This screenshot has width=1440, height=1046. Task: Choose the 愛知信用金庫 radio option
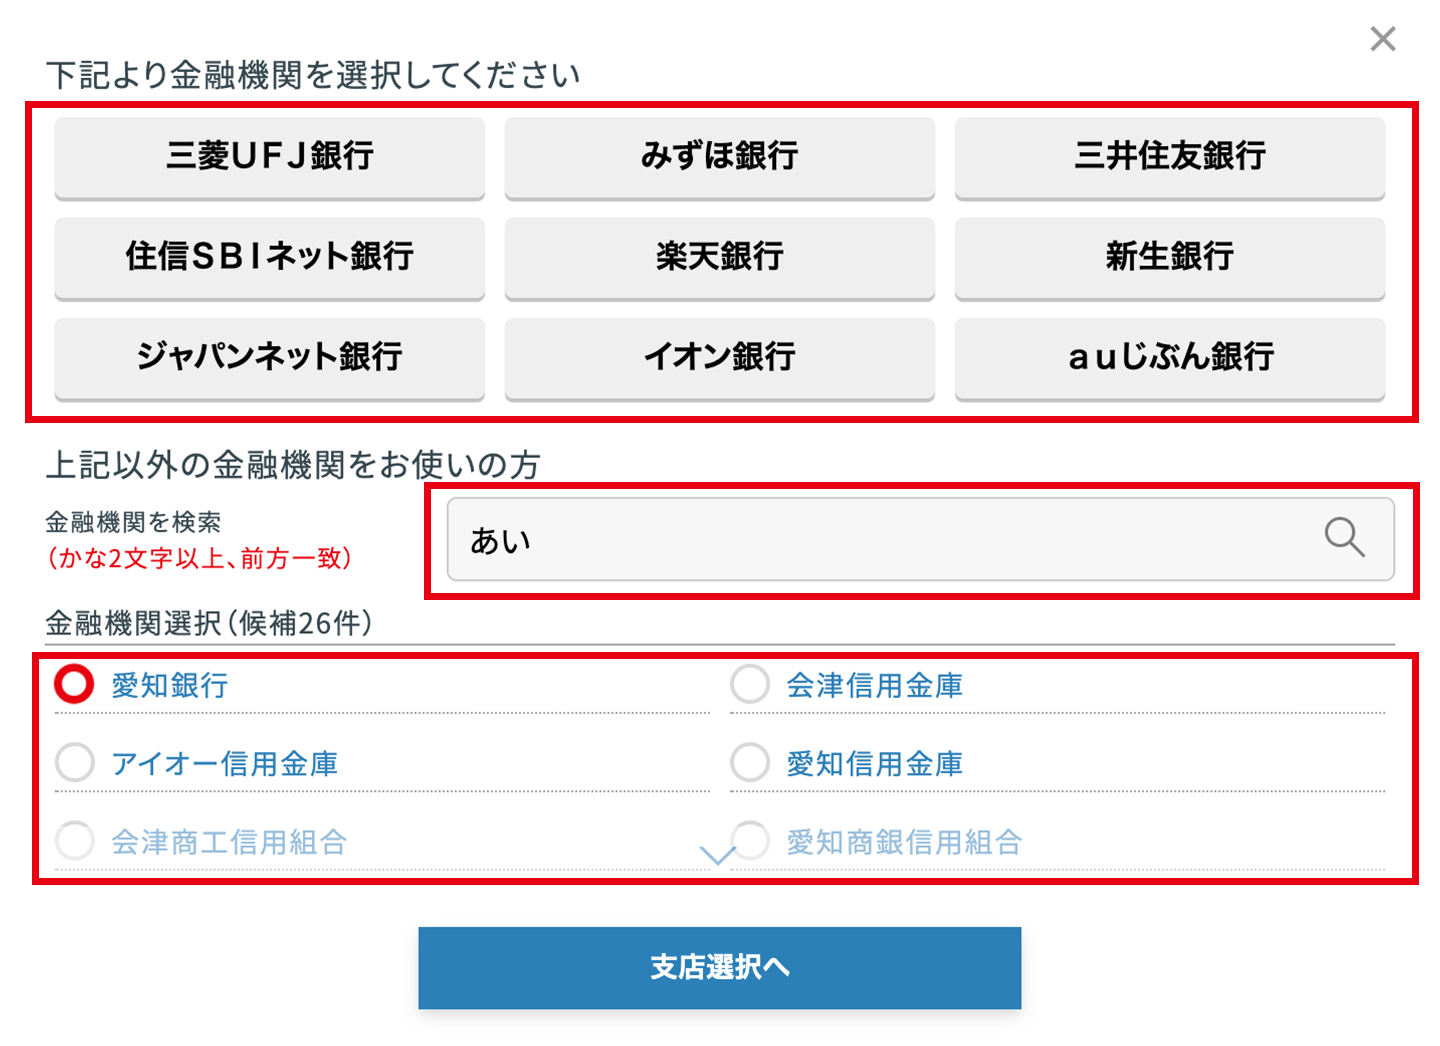click(x=750, y=763)
